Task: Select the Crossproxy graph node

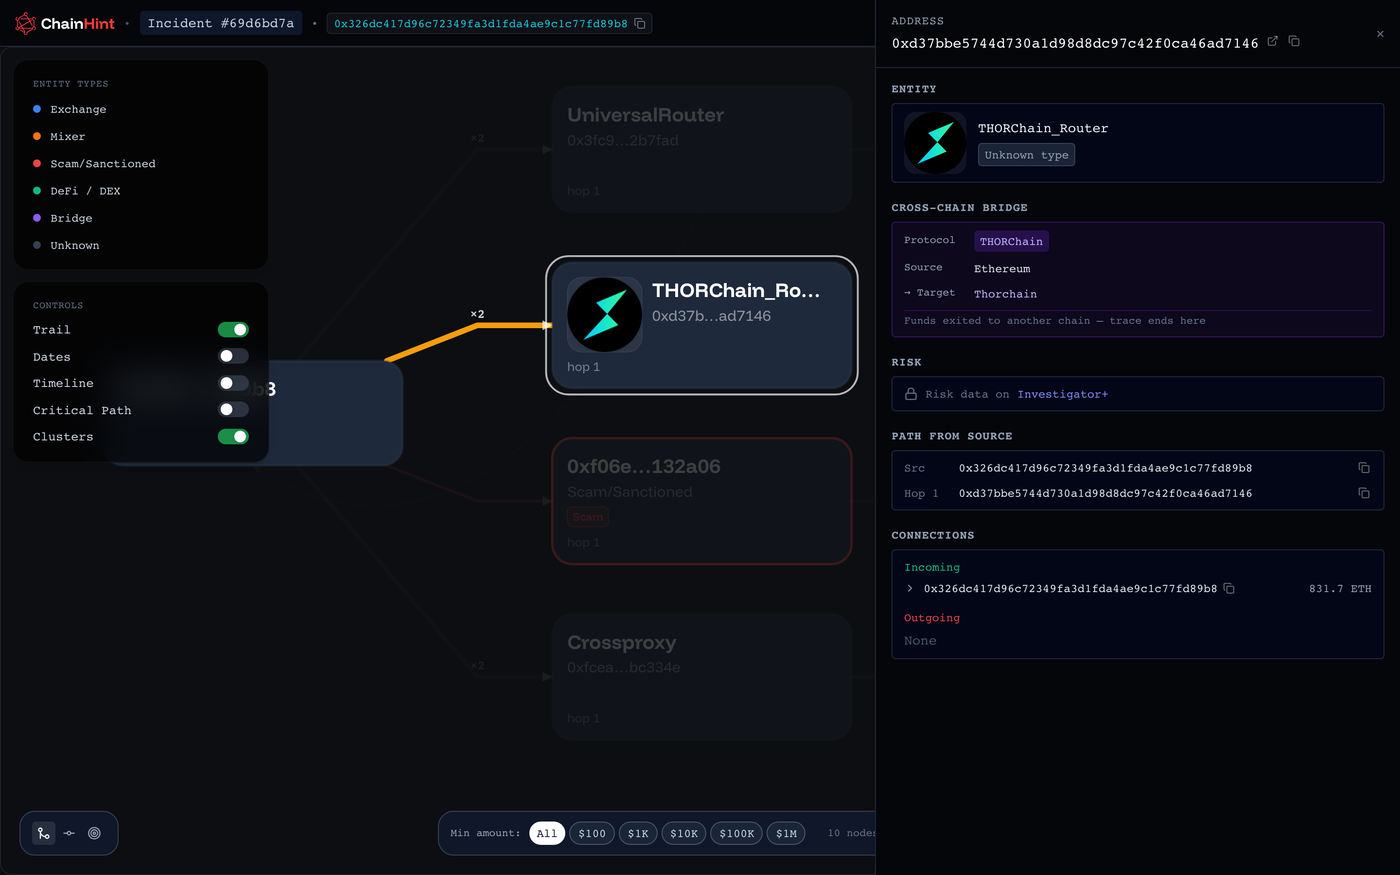Action: (702, 677)
